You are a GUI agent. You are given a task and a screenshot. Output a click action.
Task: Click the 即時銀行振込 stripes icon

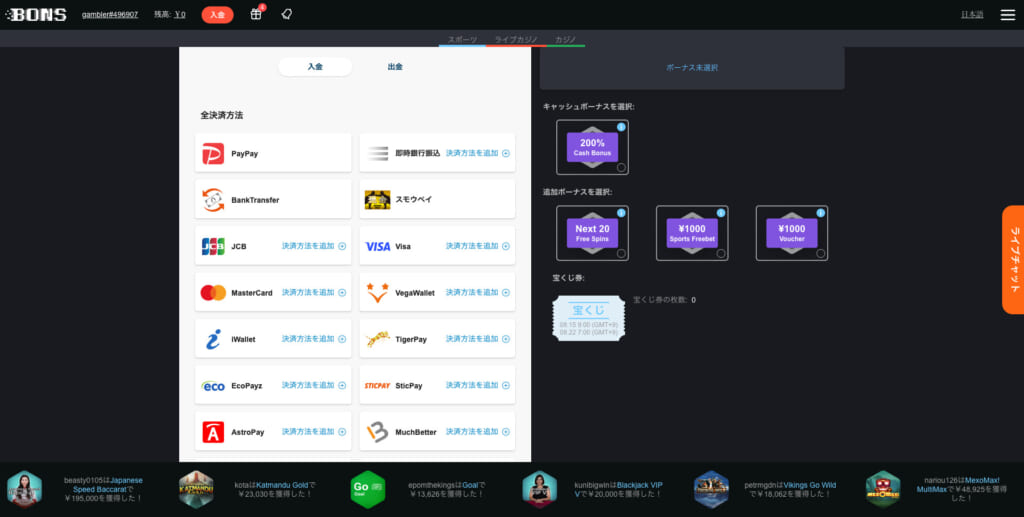click(377, 153)
